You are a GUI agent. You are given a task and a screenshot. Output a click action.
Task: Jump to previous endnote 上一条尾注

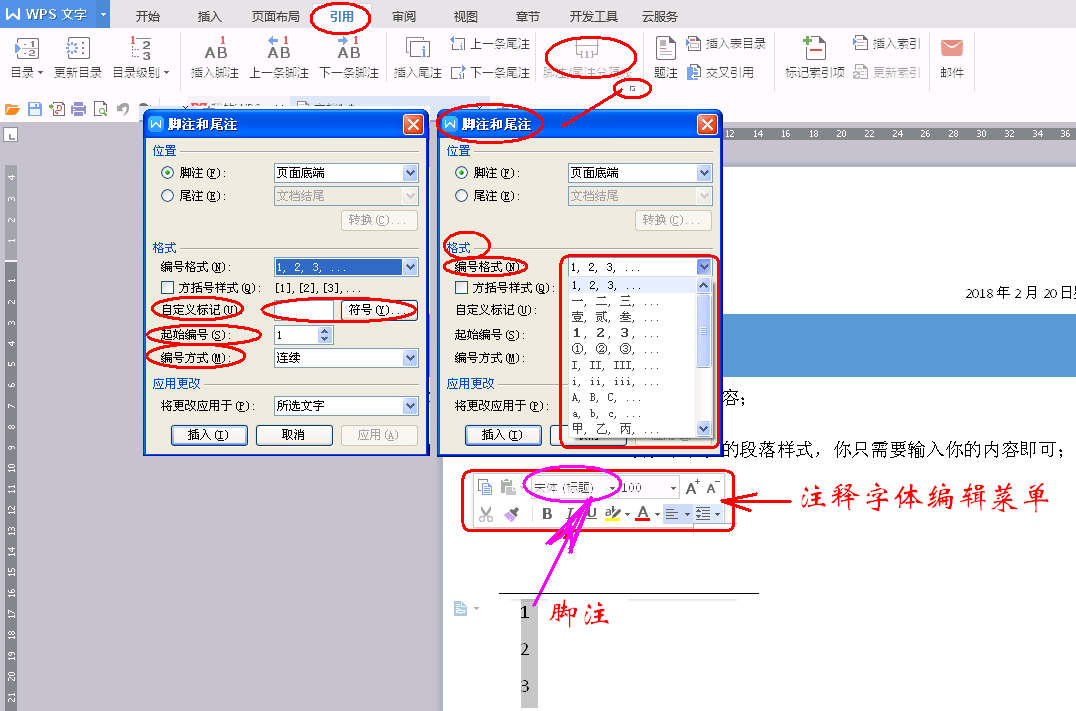pos(490,44)
